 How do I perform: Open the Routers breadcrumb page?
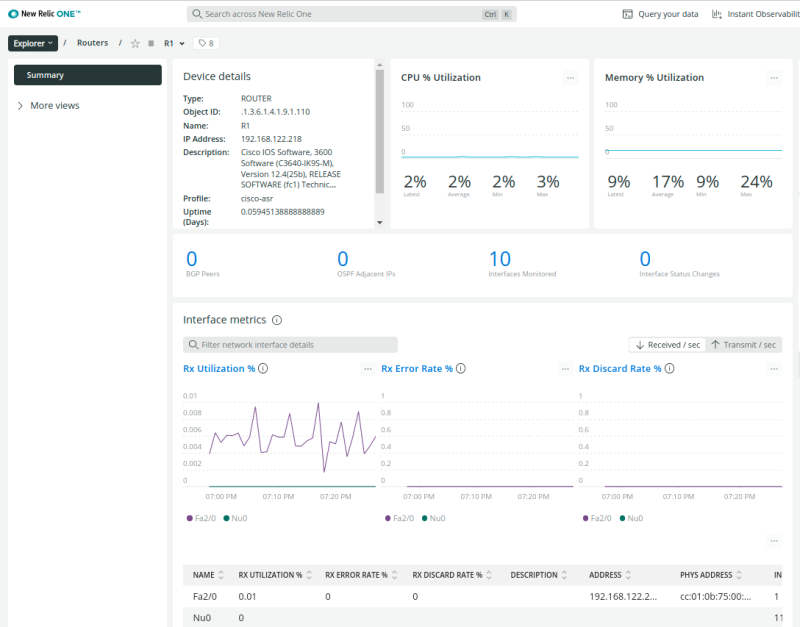tap(92, 43)
